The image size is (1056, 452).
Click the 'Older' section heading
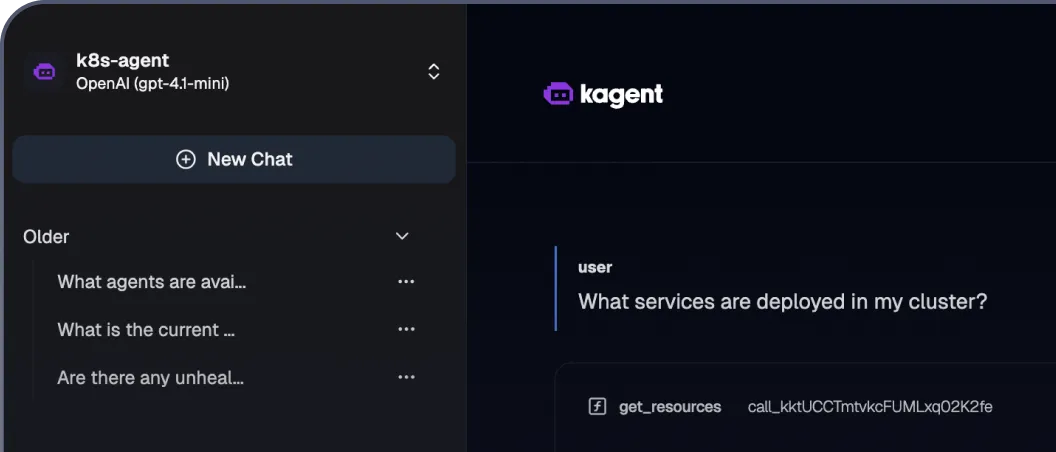coord(46,237)
